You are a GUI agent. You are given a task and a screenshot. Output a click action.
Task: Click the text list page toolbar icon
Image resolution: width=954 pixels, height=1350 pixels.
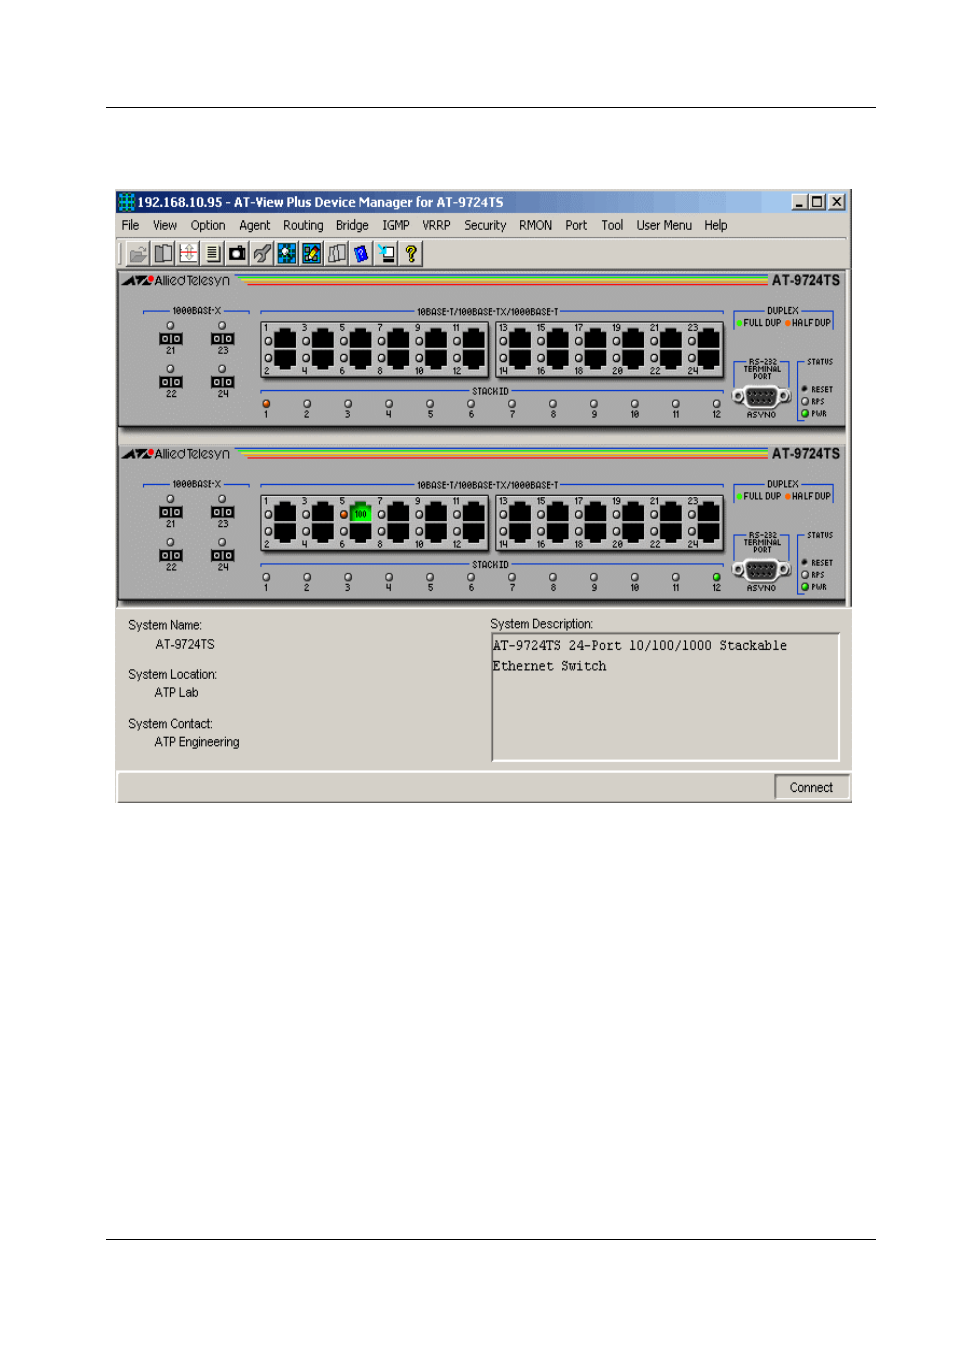213,254
